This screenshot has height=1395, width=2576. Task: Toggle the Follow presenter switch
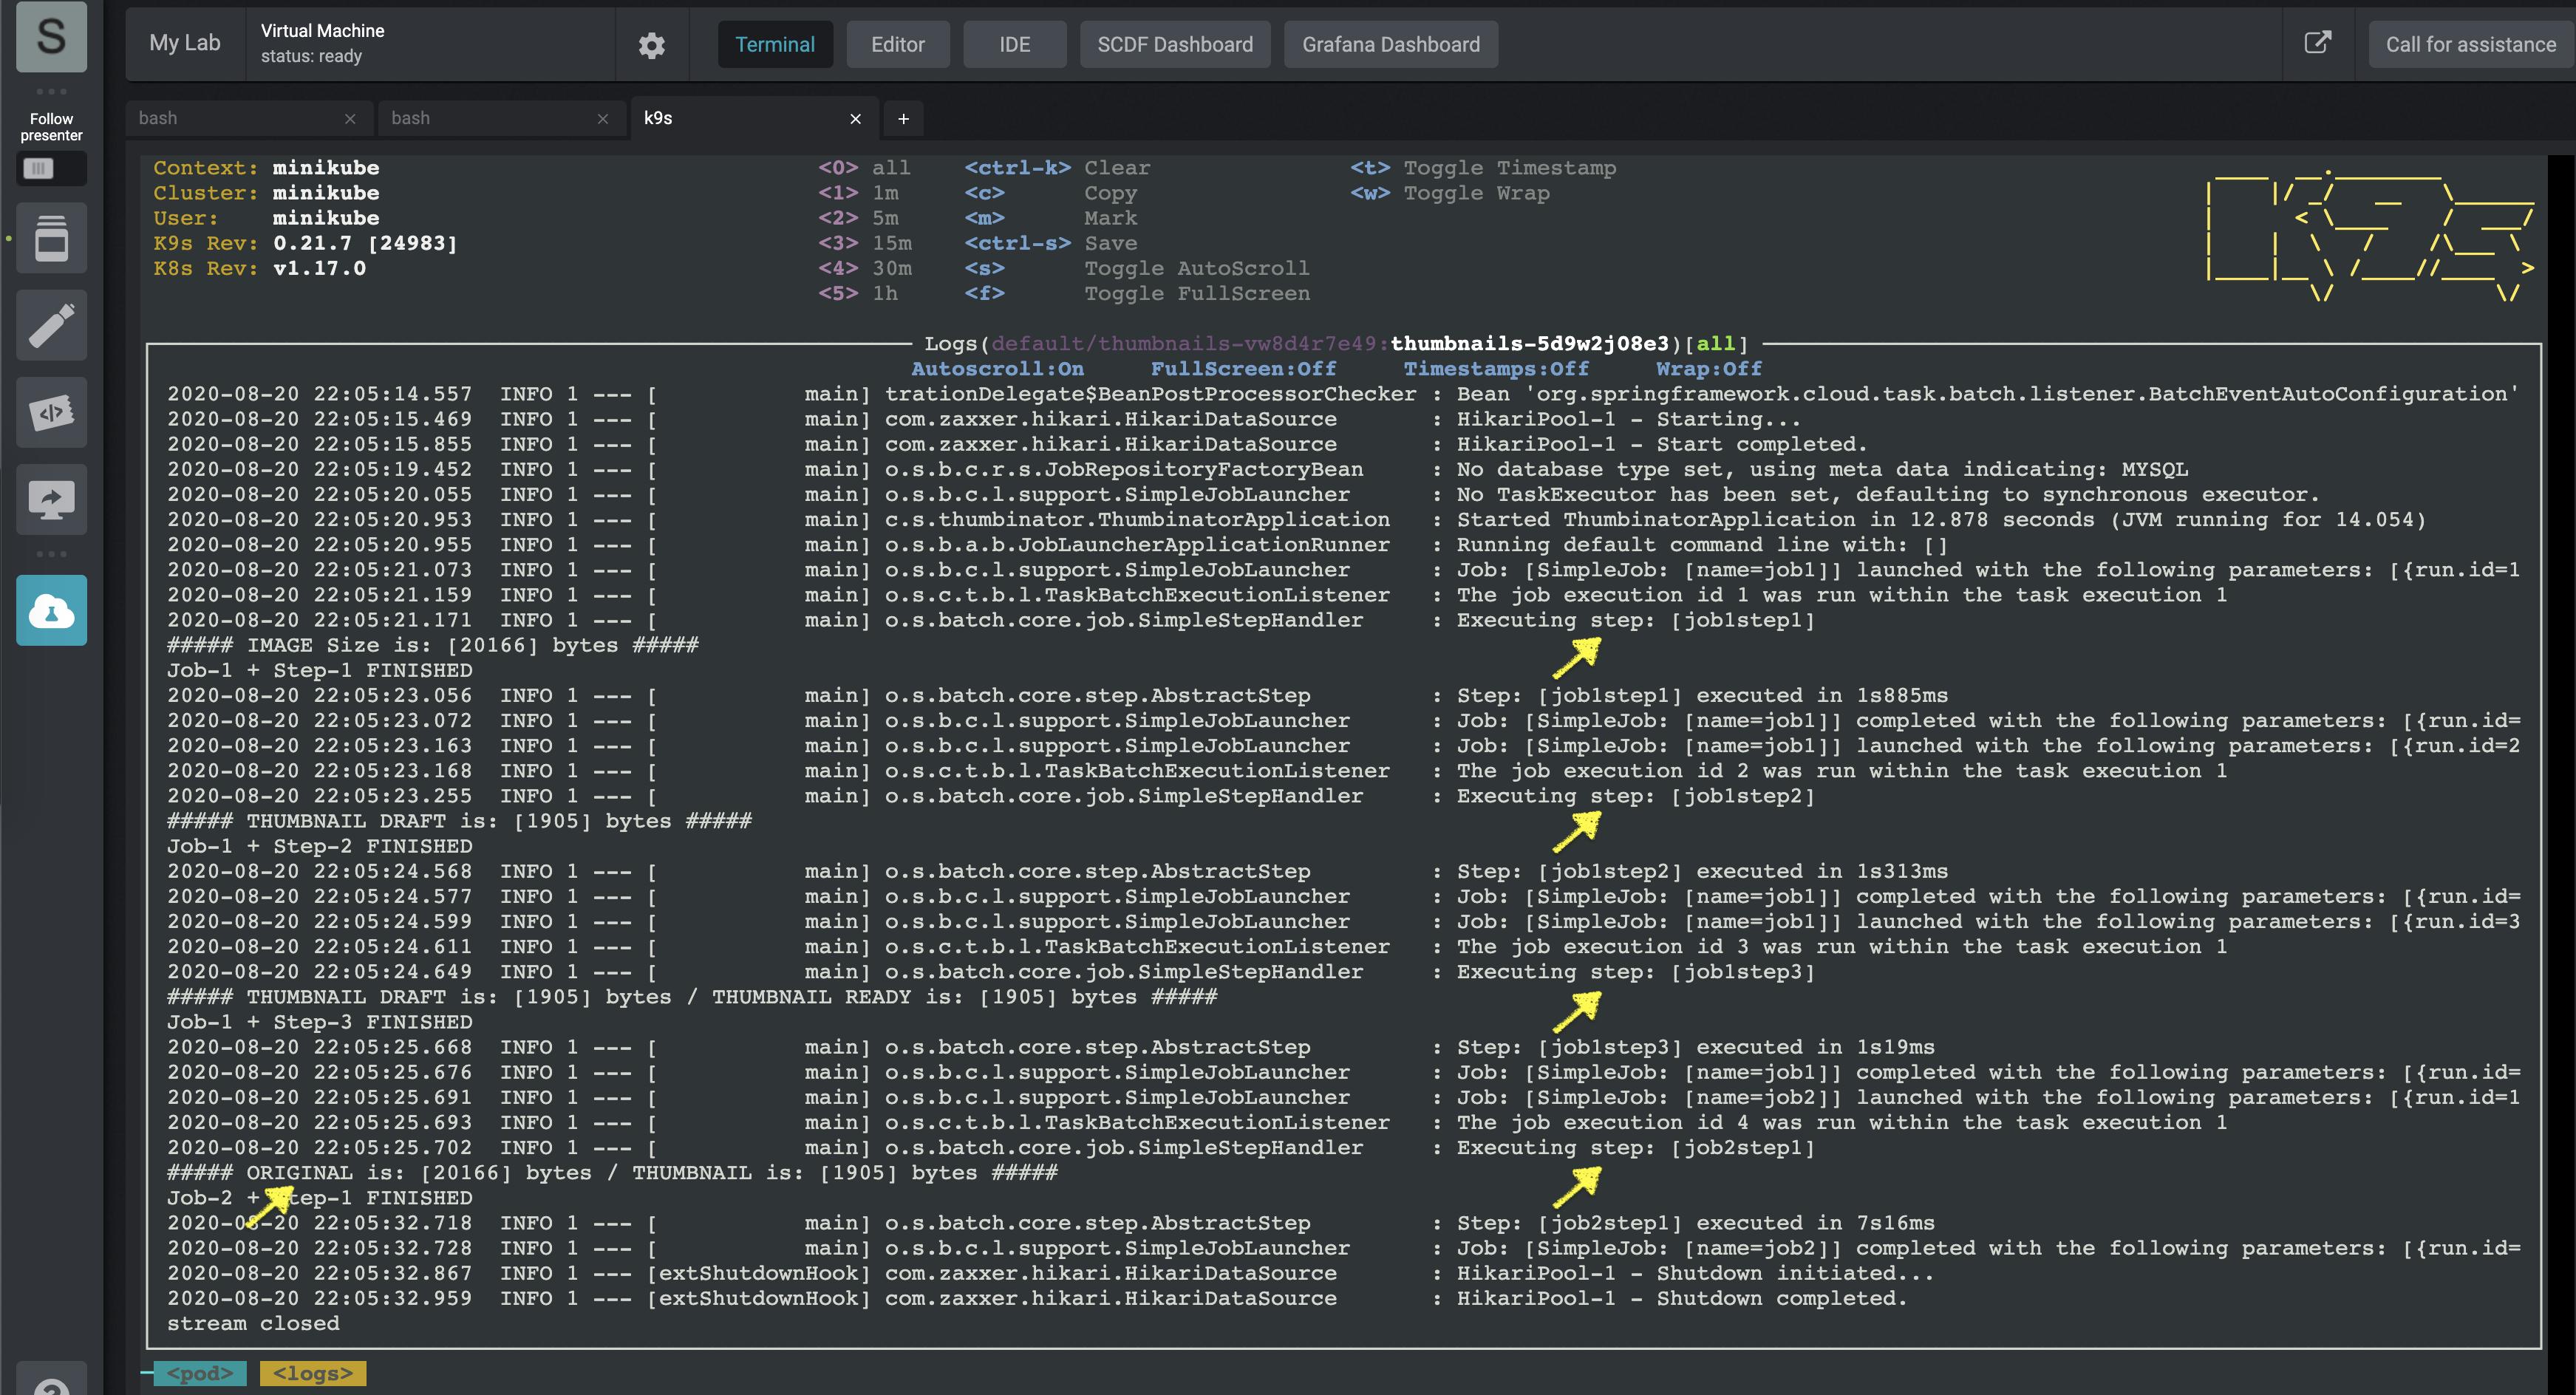51,168
